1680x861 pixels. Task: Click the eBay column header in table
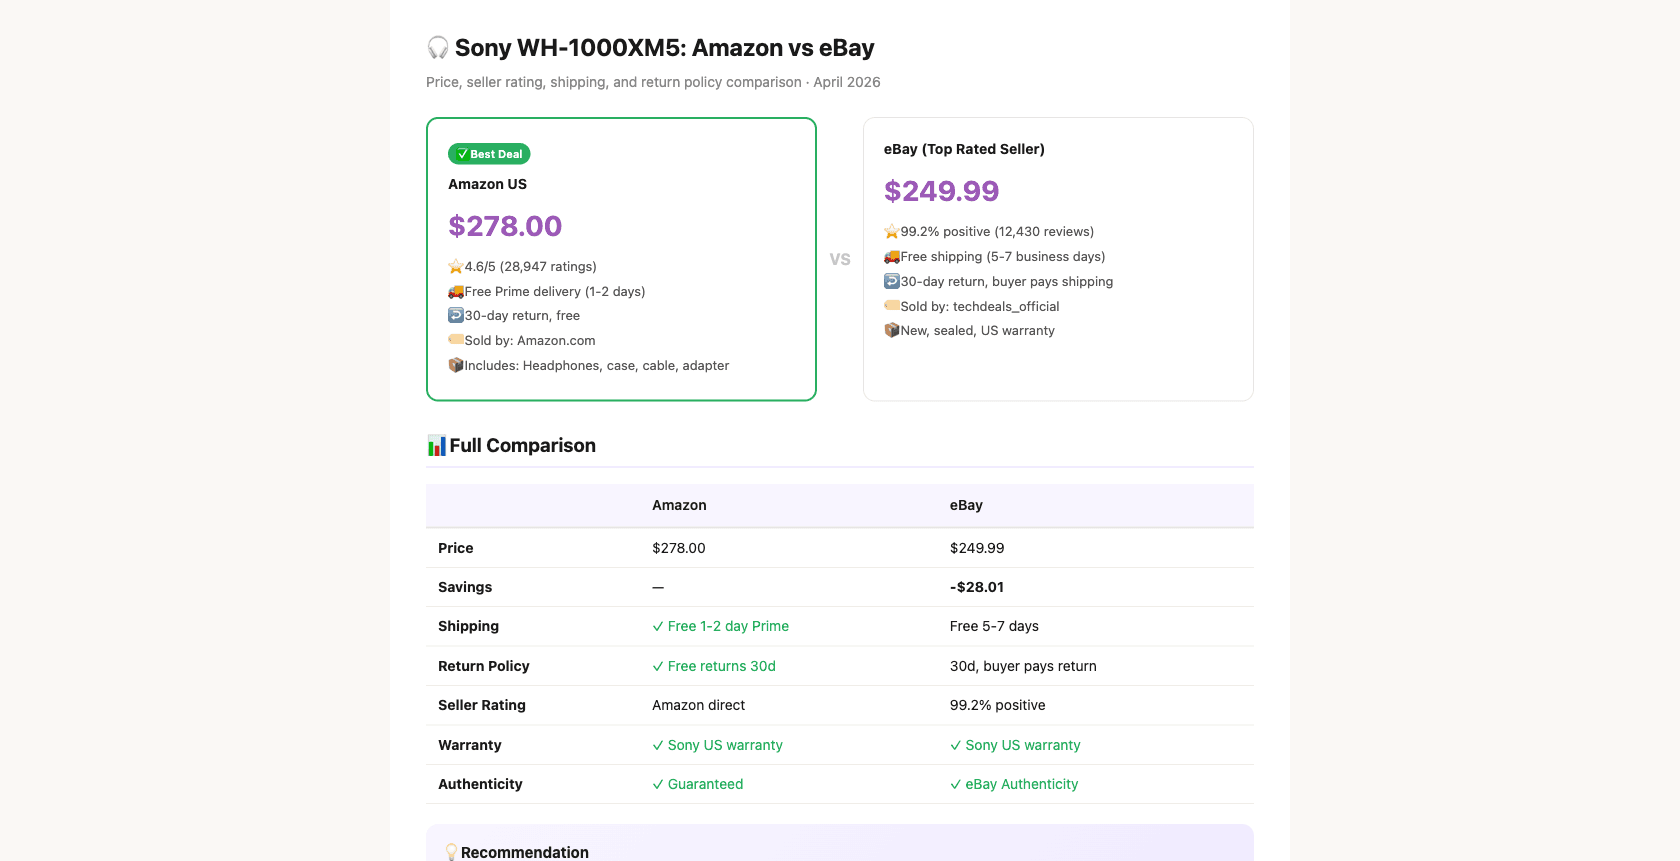point(966,505)
